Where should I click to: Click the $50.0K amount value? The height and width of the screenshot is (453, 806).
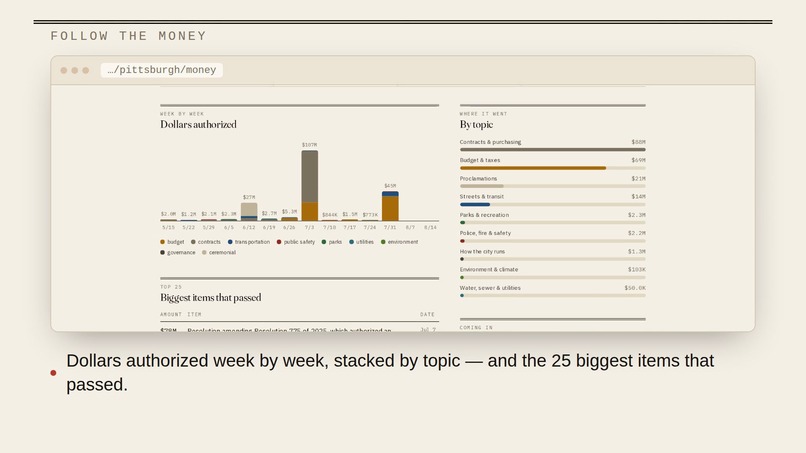pos(635,288)
